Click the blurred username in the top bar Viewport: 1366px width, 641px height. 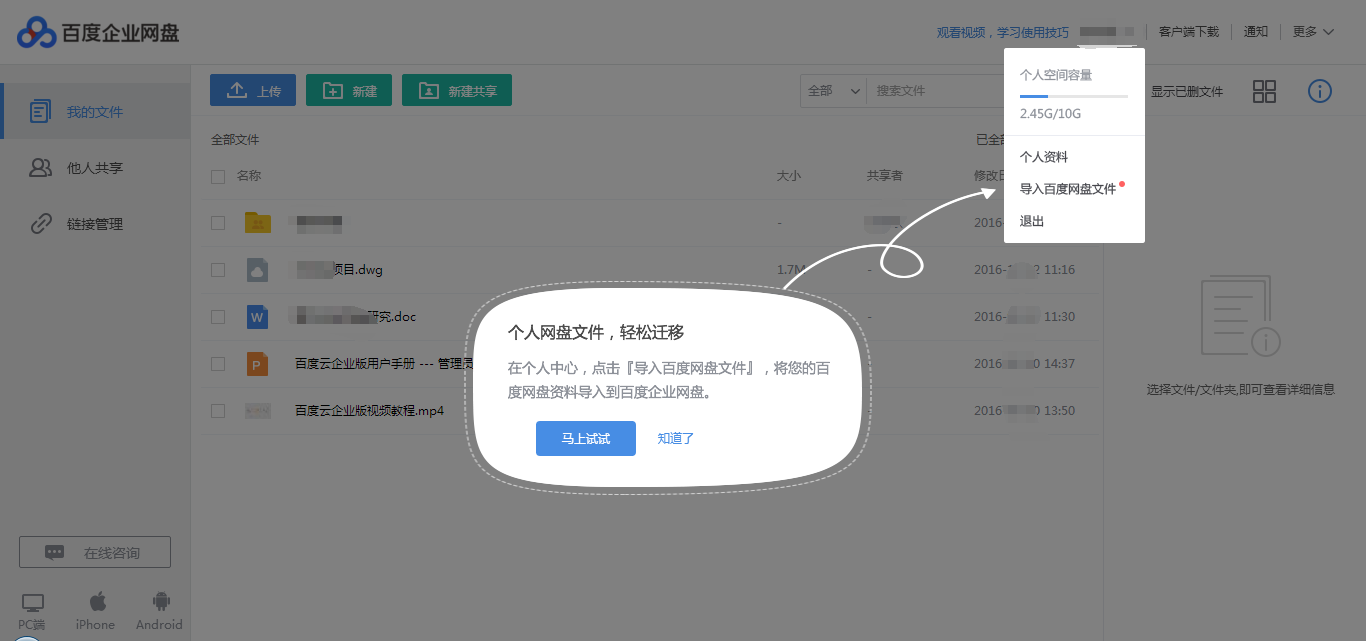pyautogui.click(x=1105, y=32)
